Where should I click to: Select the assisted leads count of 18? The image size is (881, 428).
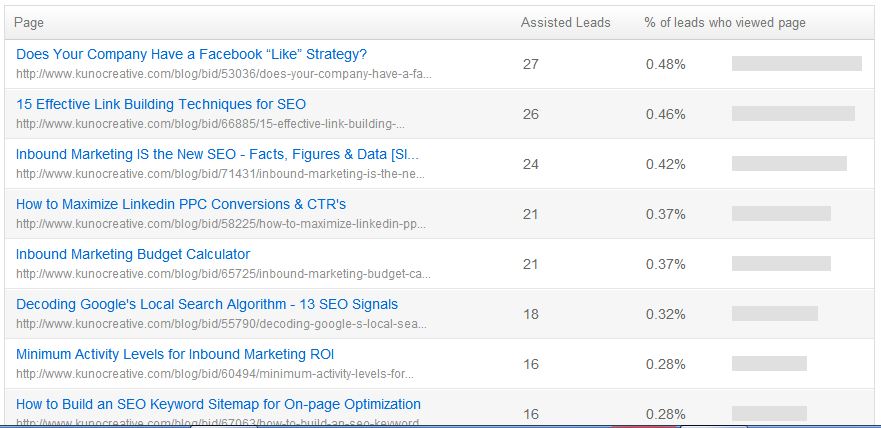tap(531, 314)
